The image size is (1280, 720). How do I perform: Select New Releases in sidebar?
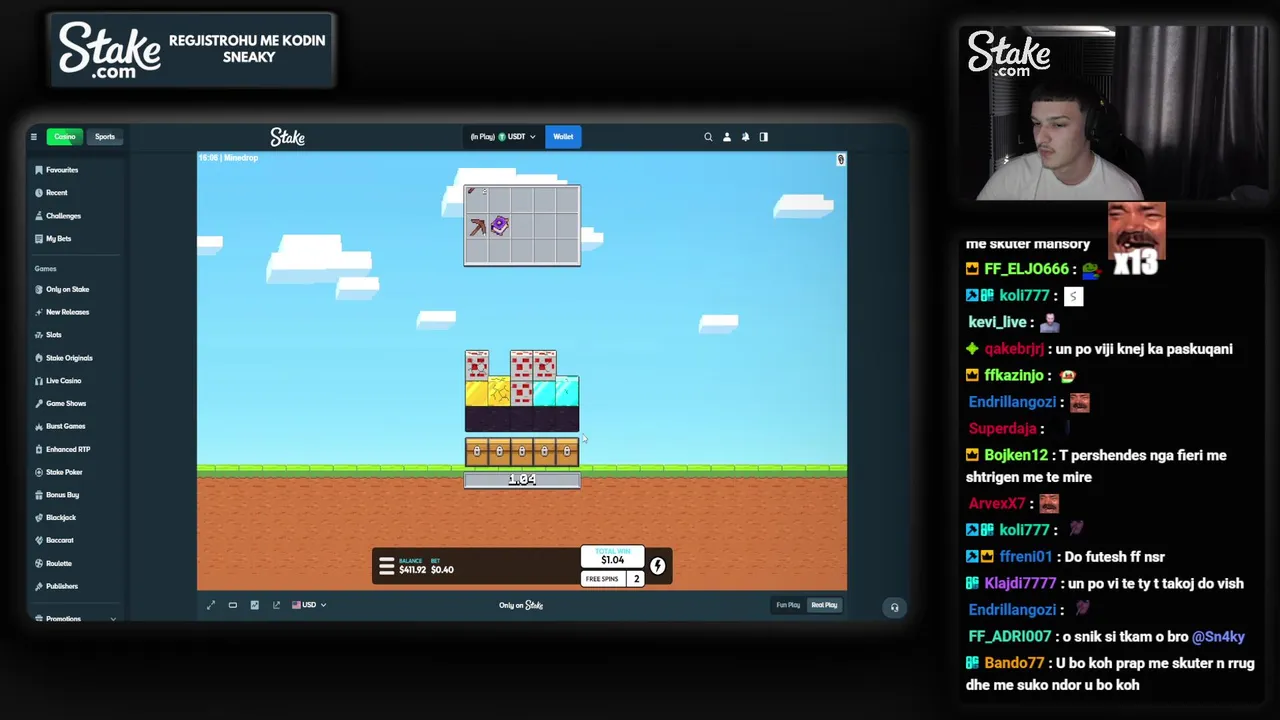67,312
